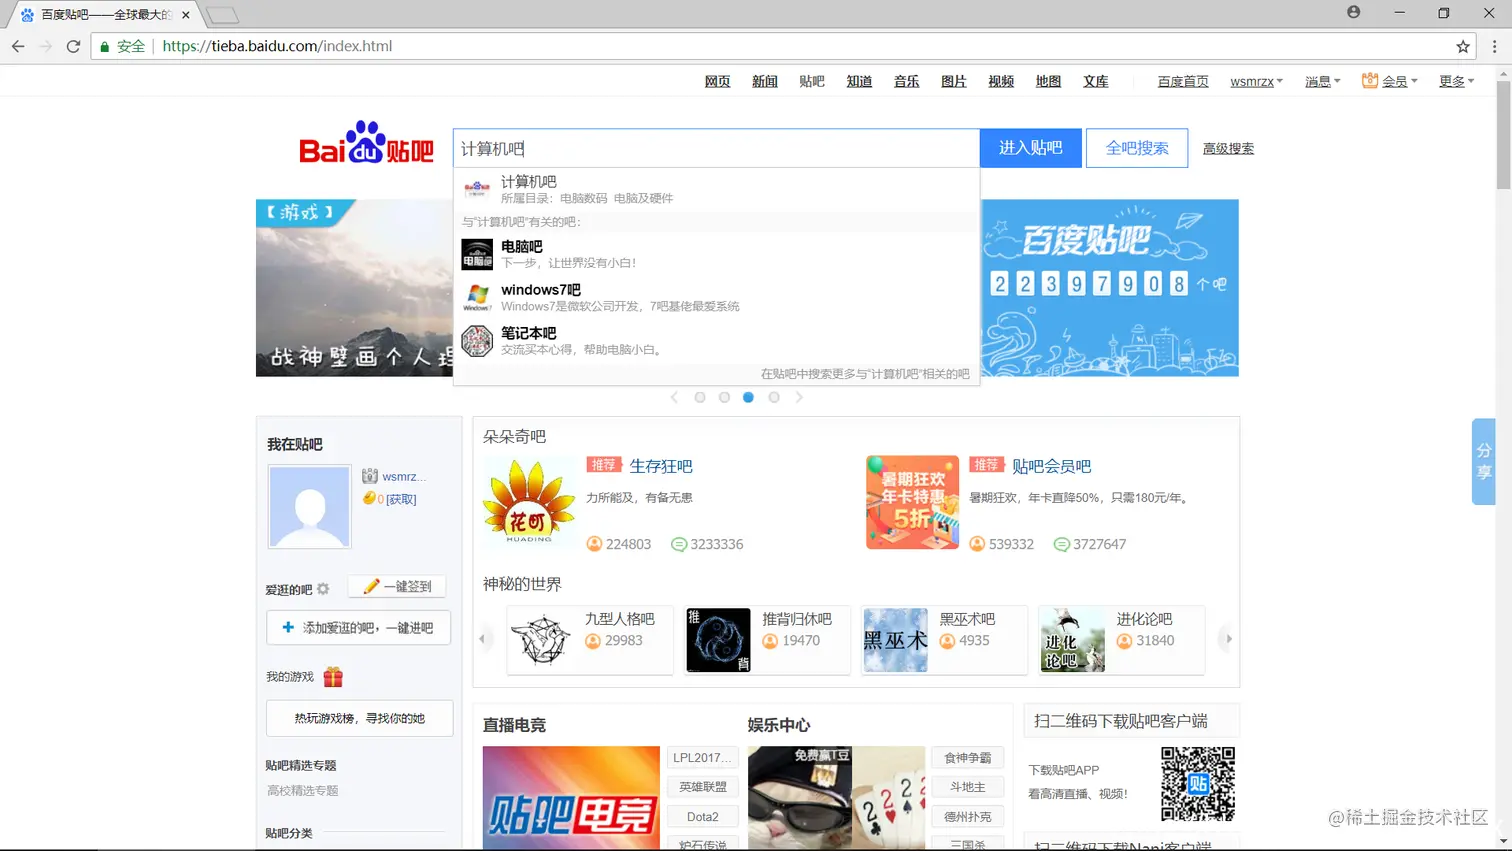Click the camera icon beside username wsmrz
Viewport: 1512px width, 851px height.
pyautogui.click(x=369, y=478)
